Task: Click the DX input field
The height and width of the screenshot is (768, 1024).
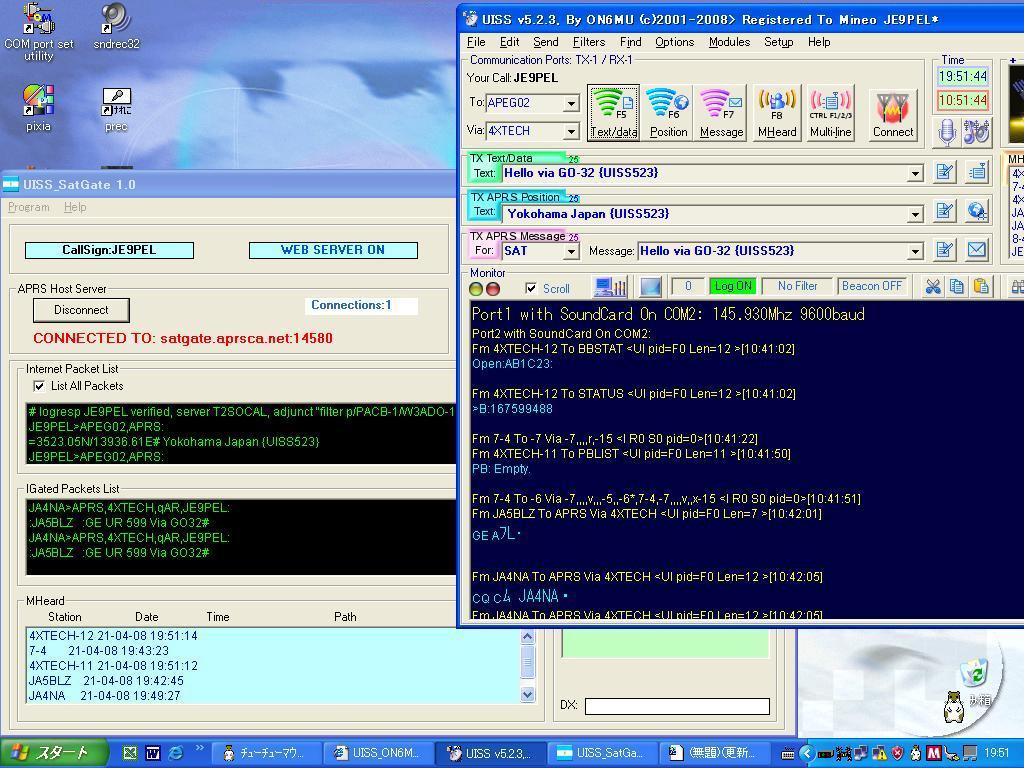Action: pos(677,706)
